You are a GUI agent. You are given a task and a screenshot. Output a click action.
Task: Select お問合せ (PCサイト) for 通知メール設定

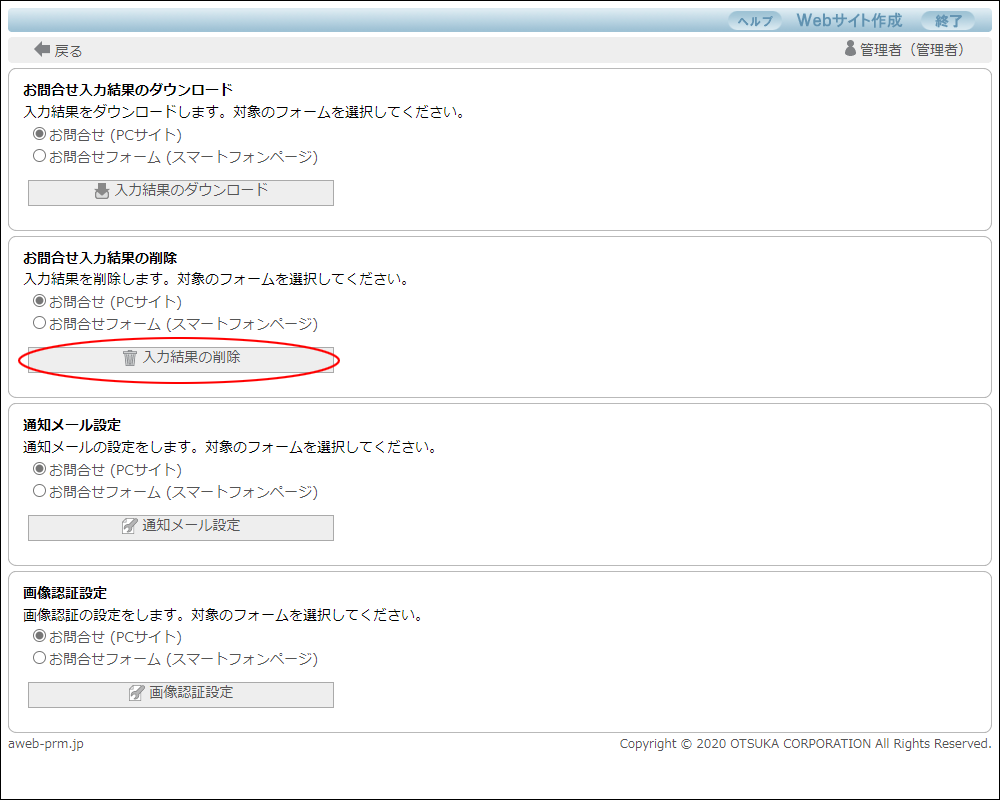coord(40,469)
